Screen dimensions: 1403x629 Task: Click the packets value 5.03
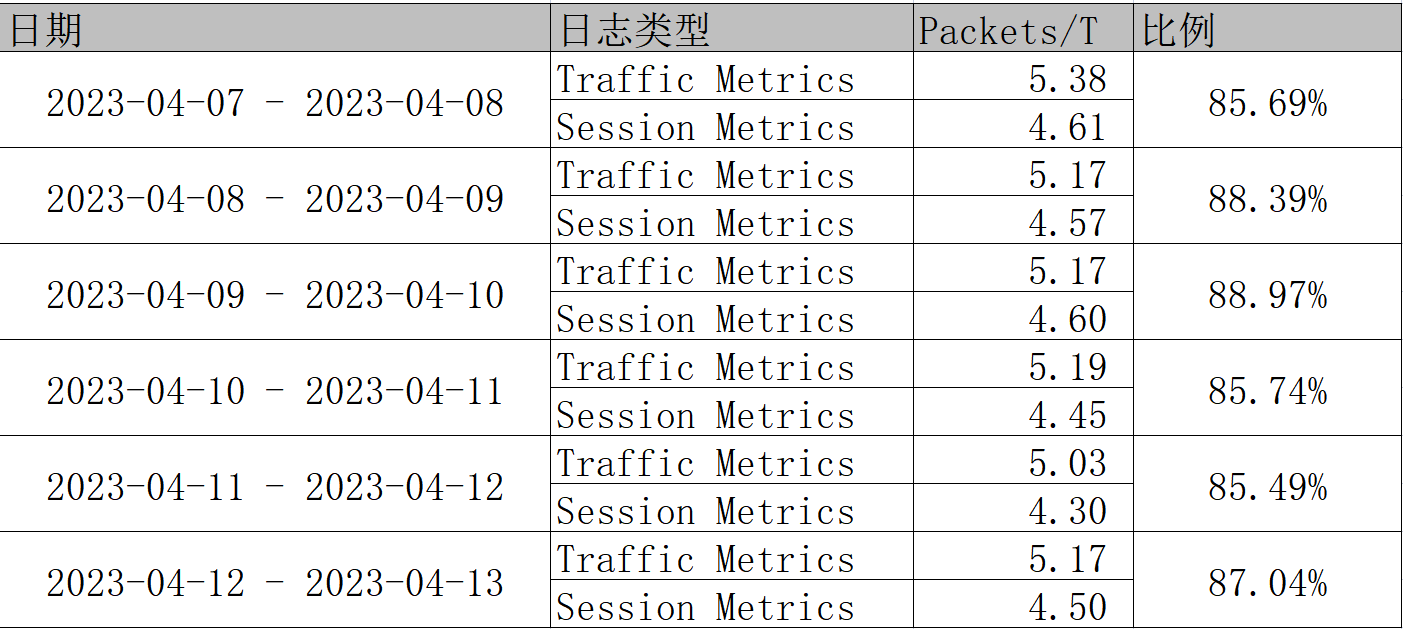[x=1067, y=462]
